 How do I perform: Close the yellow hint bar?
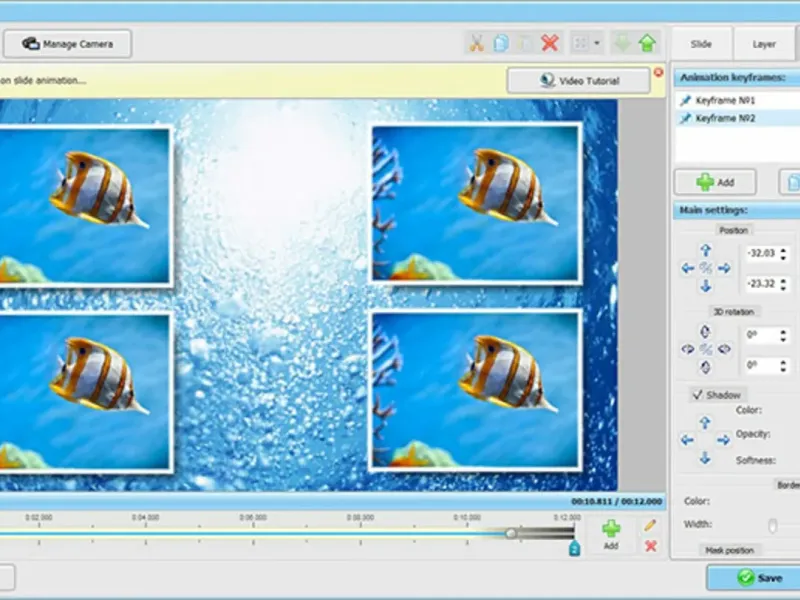[659, 72]
